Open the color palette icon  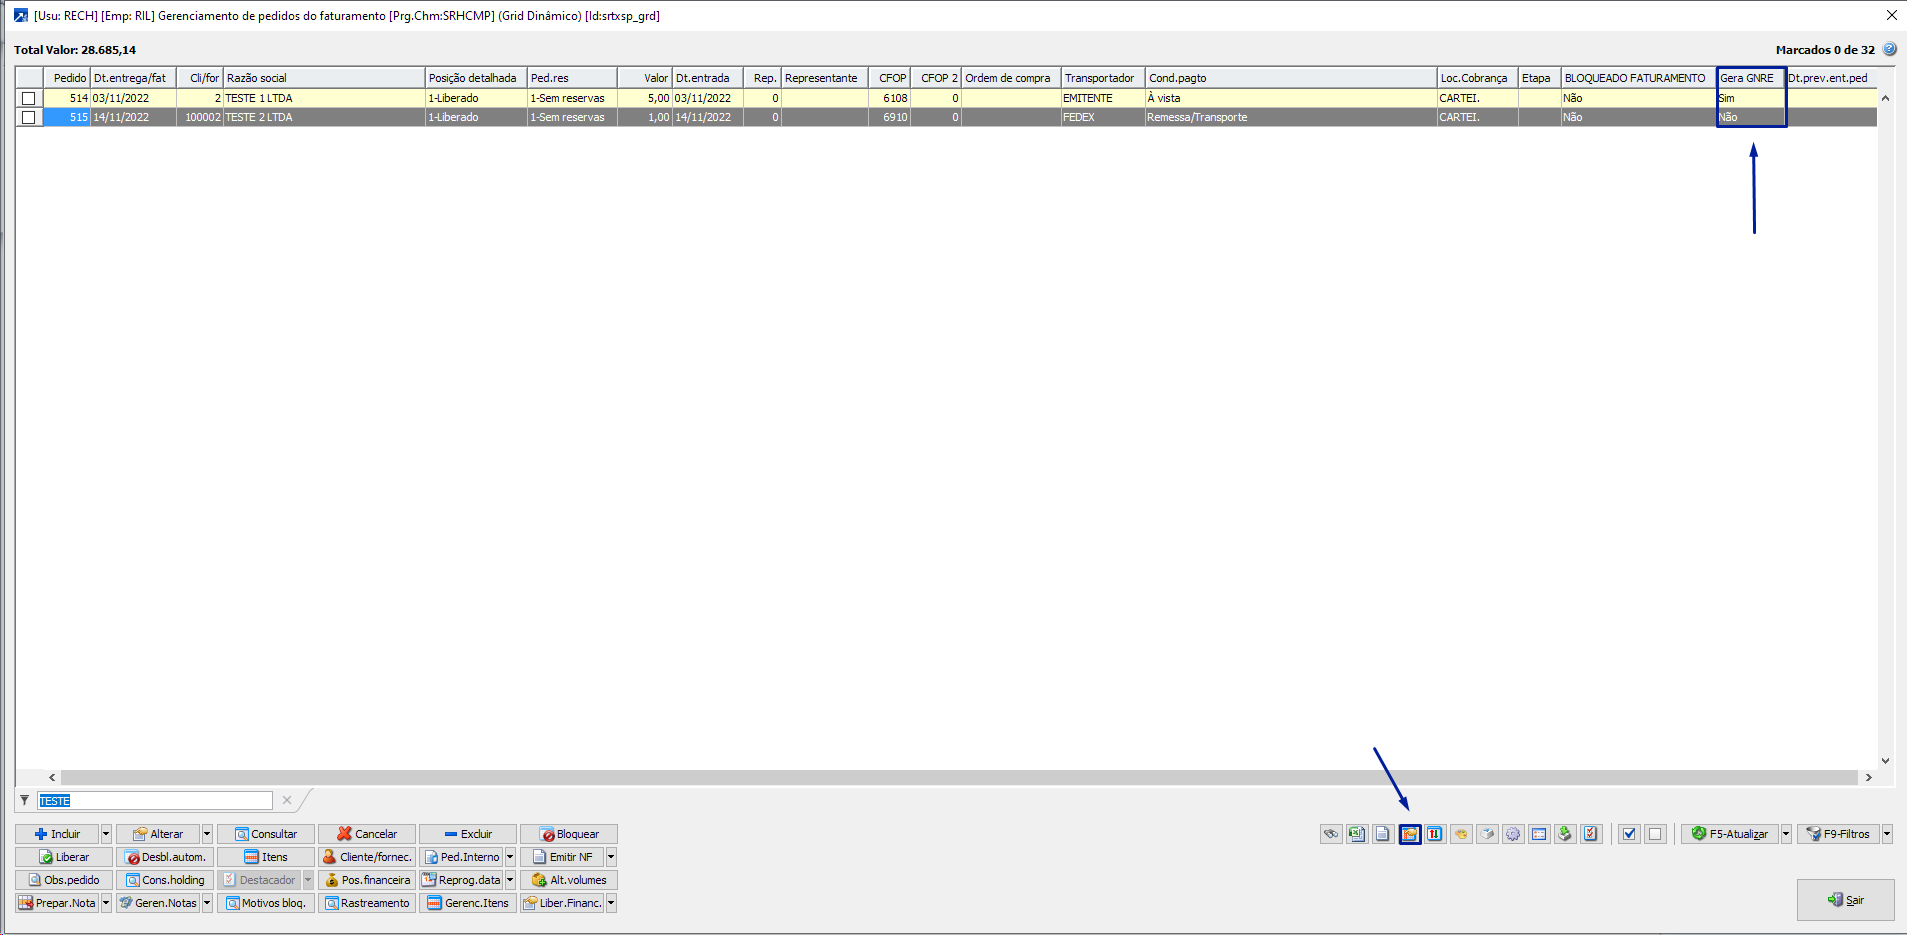pos(1461,834)
